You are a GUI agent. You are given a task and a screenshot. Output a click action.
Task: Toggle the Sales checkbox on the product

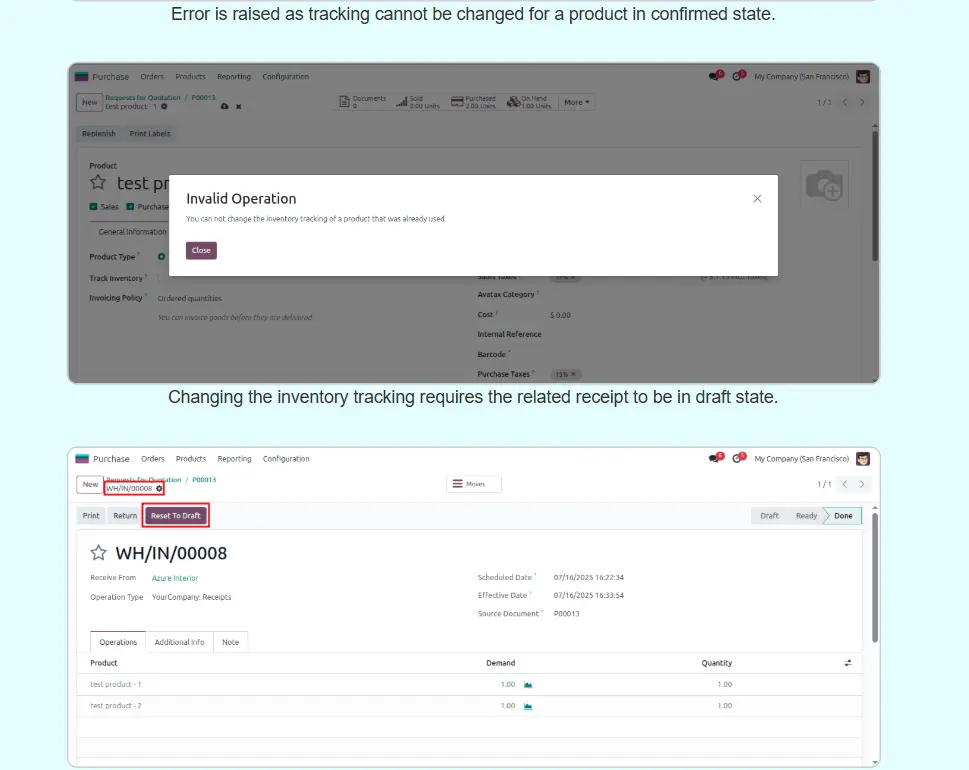click(94, 207)
